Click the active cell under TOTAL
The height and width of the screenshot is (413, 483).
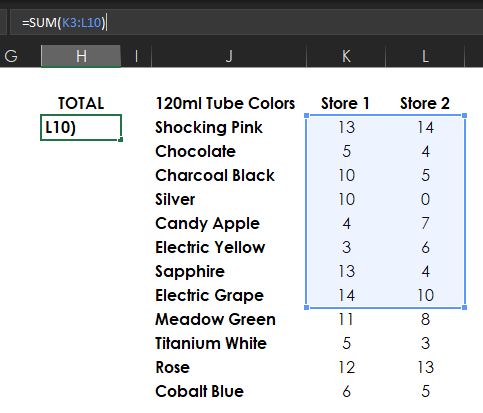[81, 127]
